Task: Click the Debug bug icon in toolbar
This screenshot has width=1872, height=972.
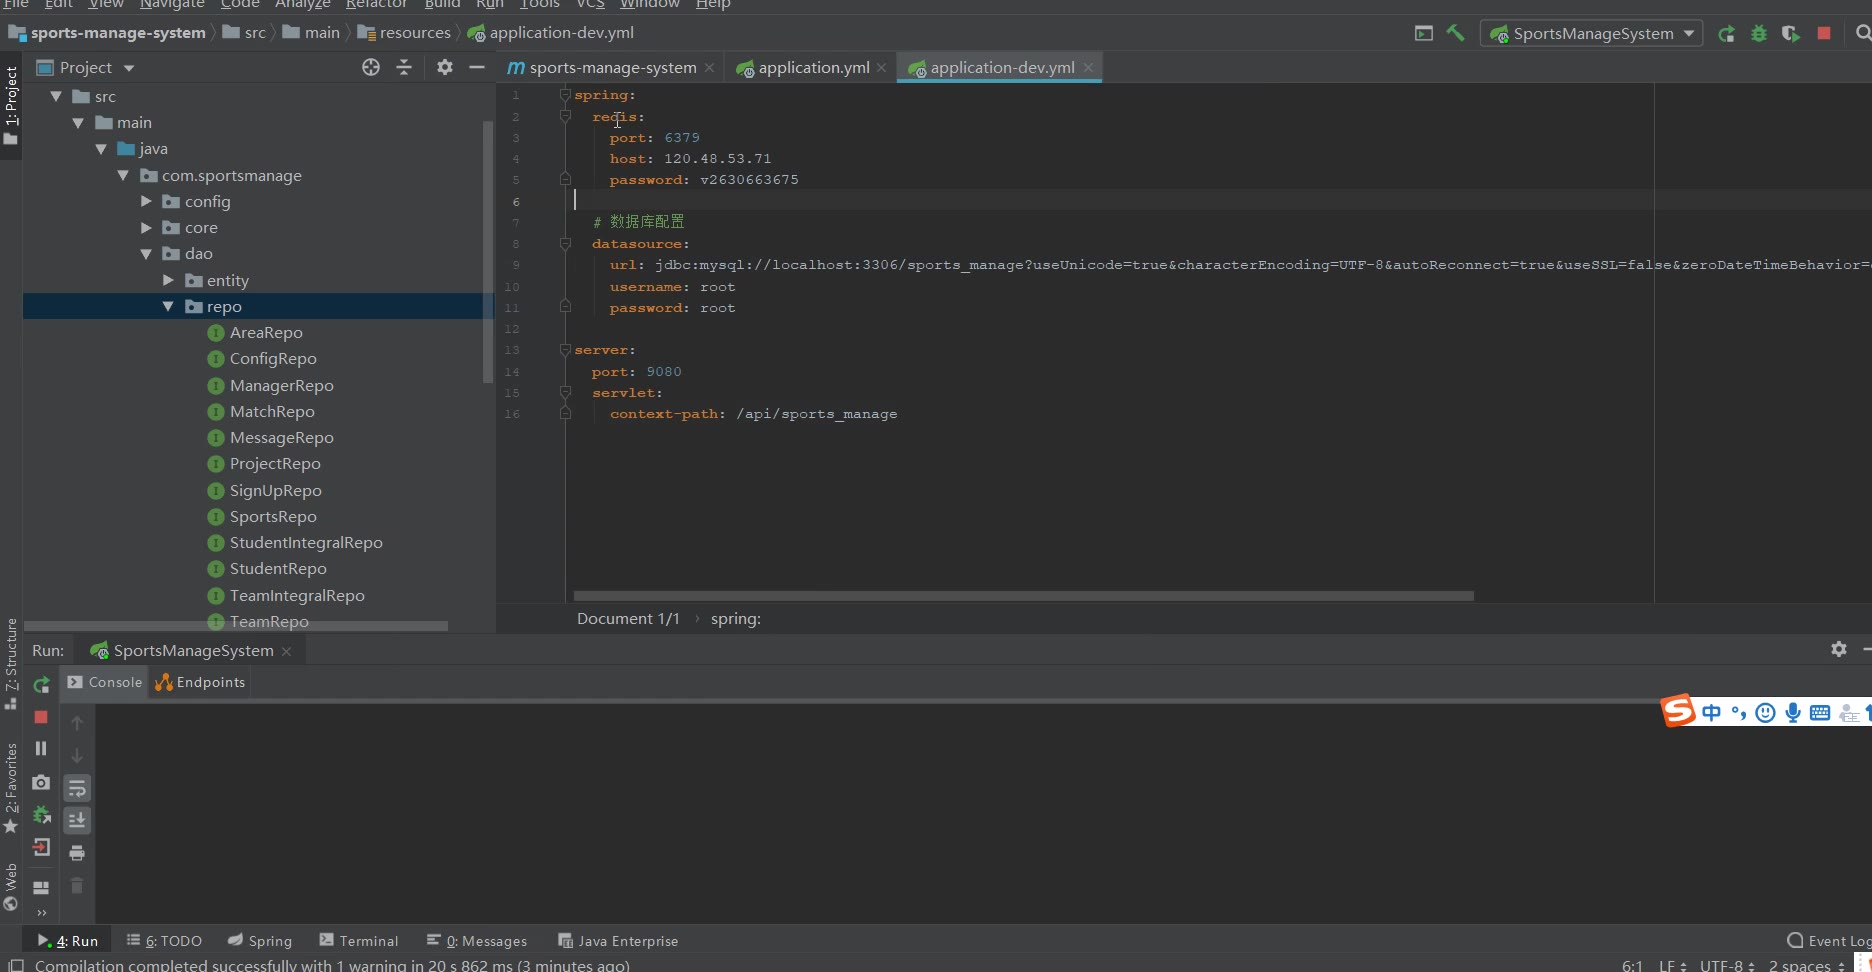Action: click(x=1759, y=33)
